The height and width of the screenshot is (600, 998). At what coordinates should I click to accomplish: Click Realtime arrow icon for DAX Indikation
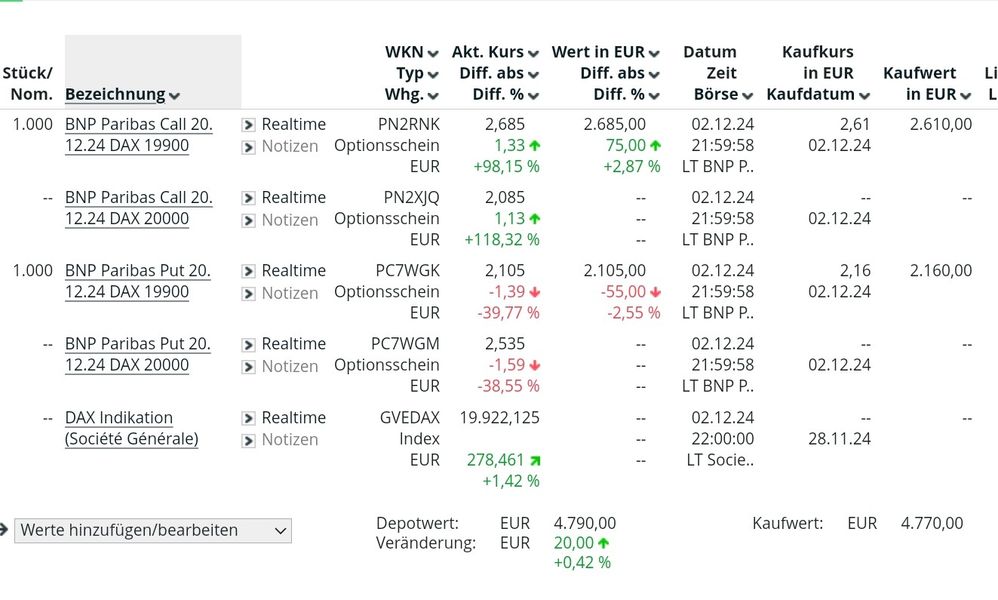249,418
